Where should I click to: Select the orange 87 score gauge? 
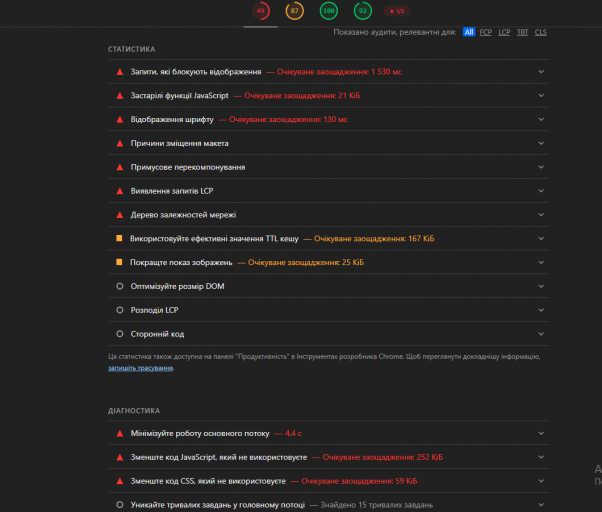pos(294,11)
